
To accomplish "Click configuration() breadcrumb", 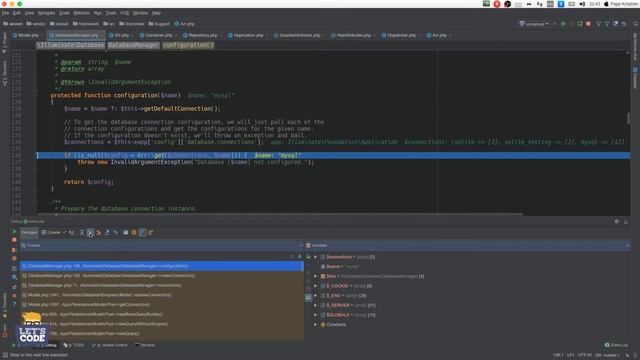I will pos(188,45).
